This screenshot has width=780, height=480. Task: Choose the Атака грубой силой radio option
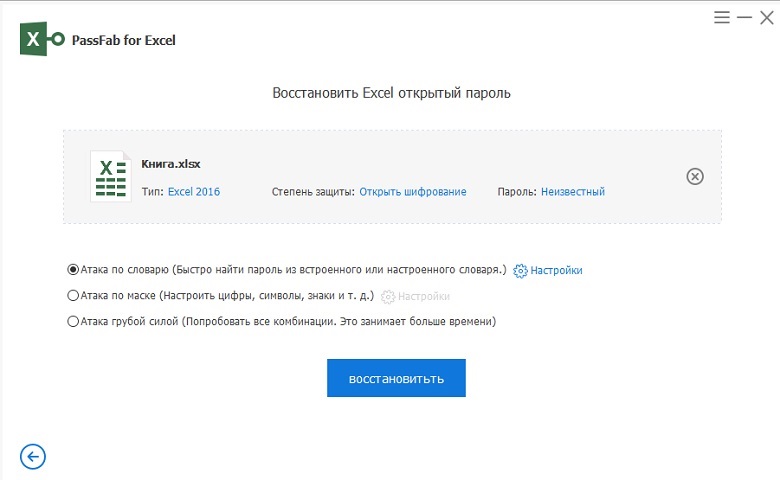tap(73, 322)
